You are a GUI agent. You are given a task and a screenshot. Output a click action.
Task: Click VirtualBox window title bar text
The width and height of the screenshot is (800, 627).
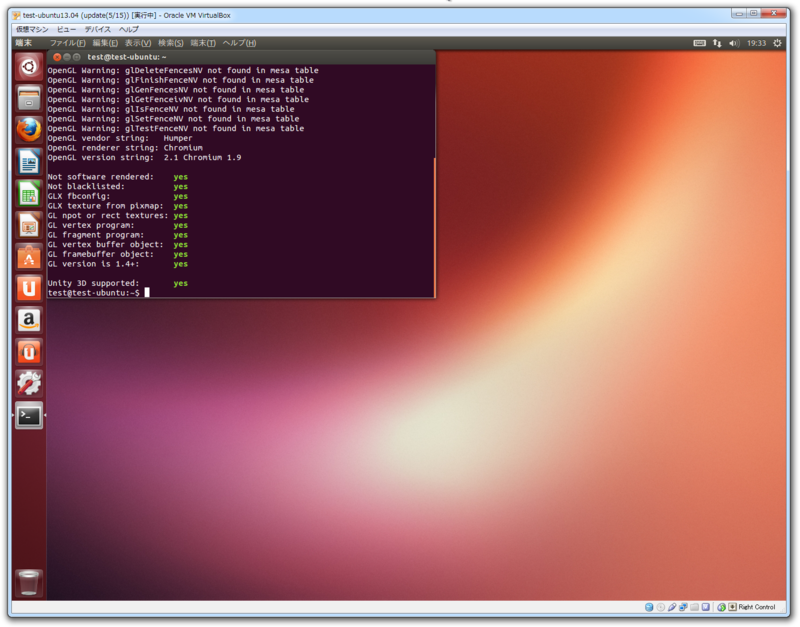click(127, 15)
